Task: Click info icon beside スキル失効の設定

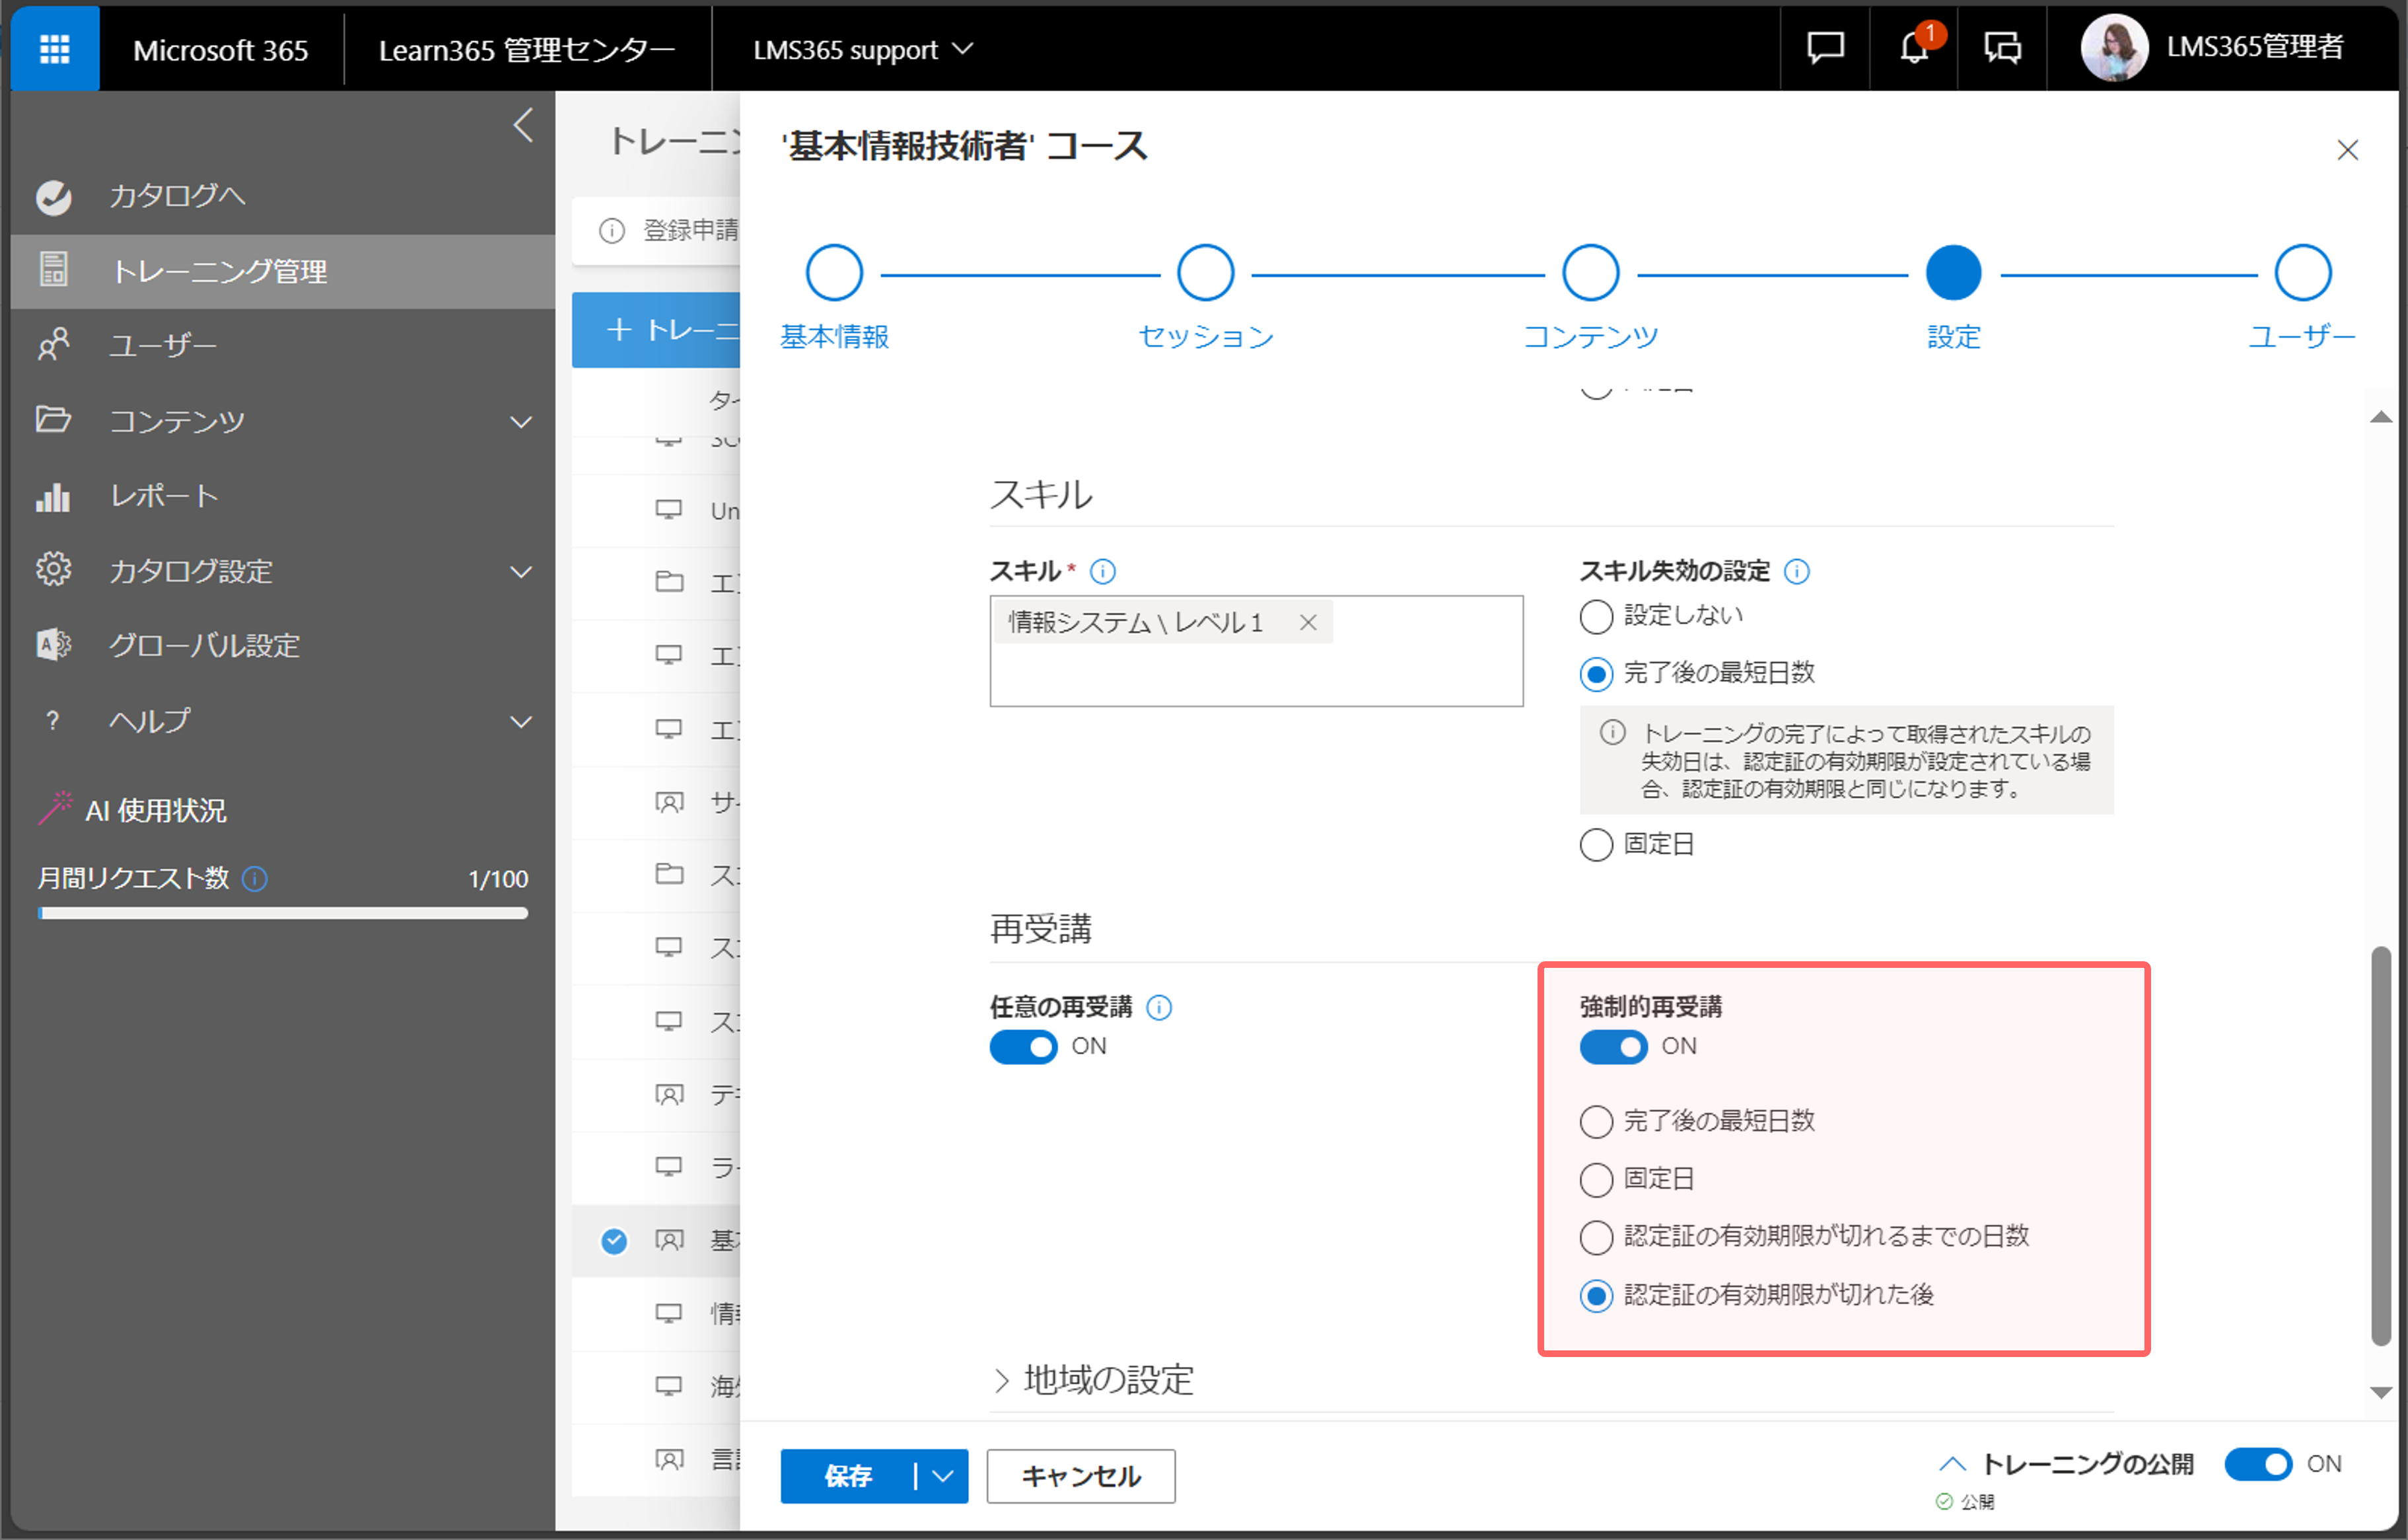Action: tap(1796, 571)
